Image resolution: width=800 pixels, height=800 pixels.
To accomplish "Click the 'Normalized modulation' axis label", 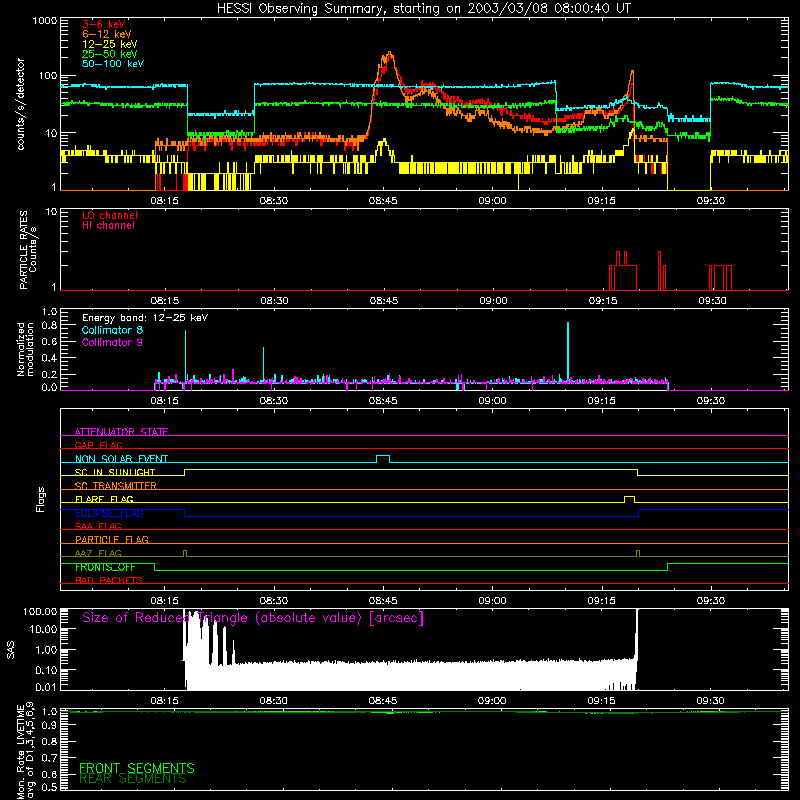I will 25,349.
